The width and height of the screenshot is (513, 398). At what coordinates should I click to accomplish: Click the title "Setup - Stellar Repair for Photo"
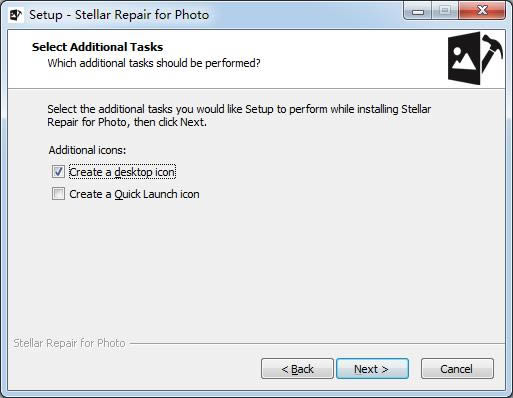coord(119,15)
